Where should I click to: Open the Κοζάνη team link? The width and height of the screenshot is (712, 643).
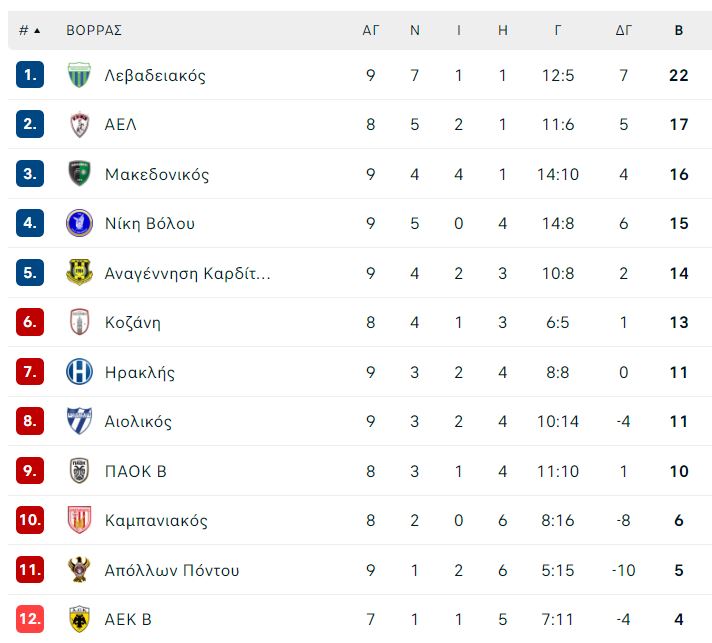coord(133,322)
